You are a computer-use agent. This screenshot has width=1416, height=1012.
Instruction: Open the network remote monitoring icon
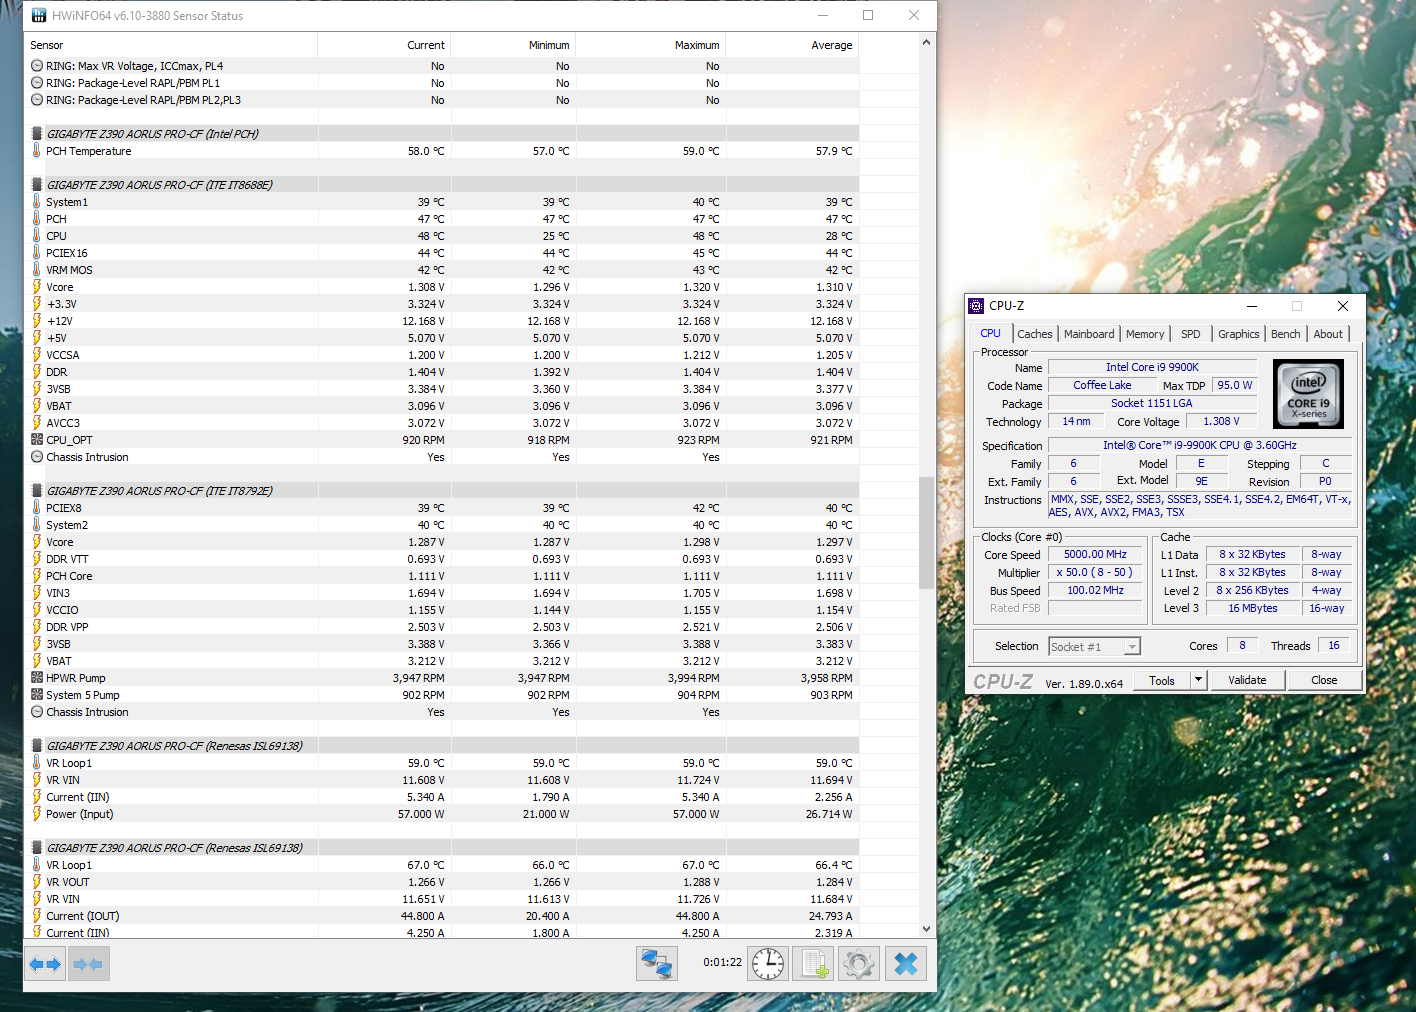point(657,964)
